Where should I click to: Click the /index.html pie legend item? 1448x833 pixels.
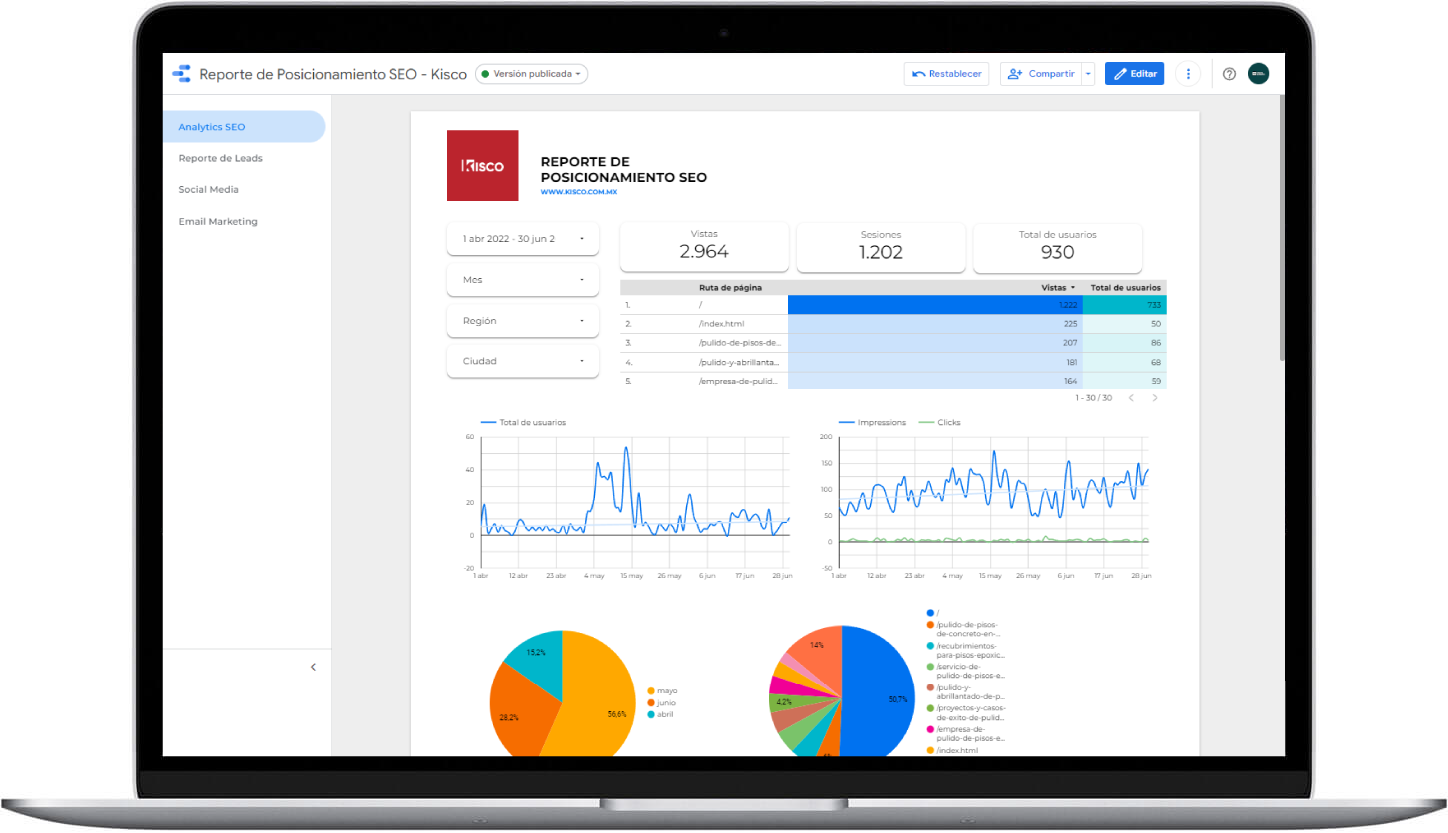point(952,750)
